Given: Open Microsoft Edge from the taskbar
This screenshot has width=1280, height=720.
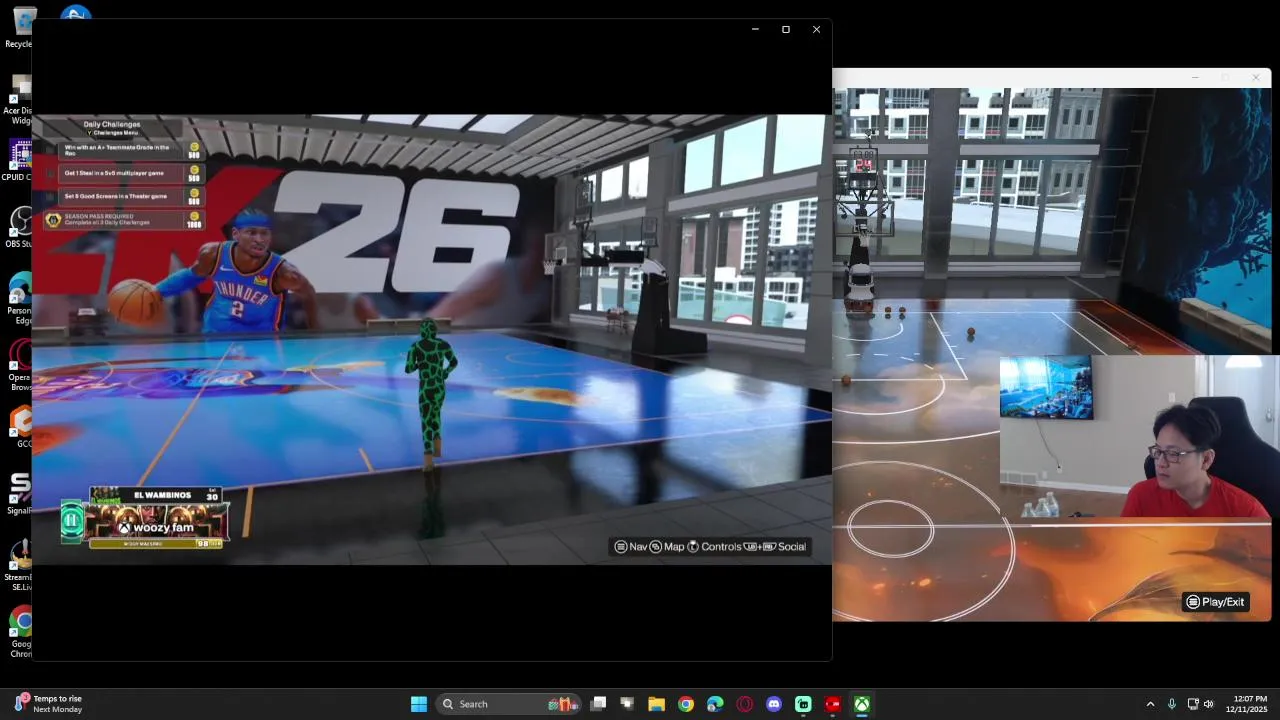Looking at the screenshot, I should [715, 704].
